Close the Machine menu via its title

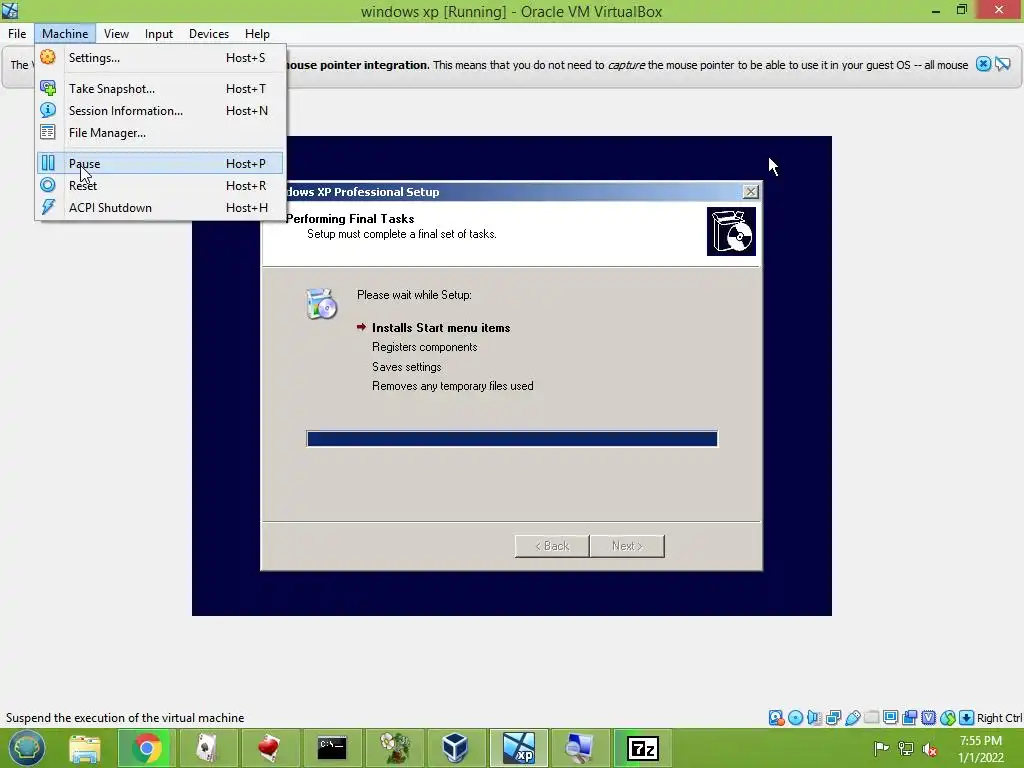point(65,33)
